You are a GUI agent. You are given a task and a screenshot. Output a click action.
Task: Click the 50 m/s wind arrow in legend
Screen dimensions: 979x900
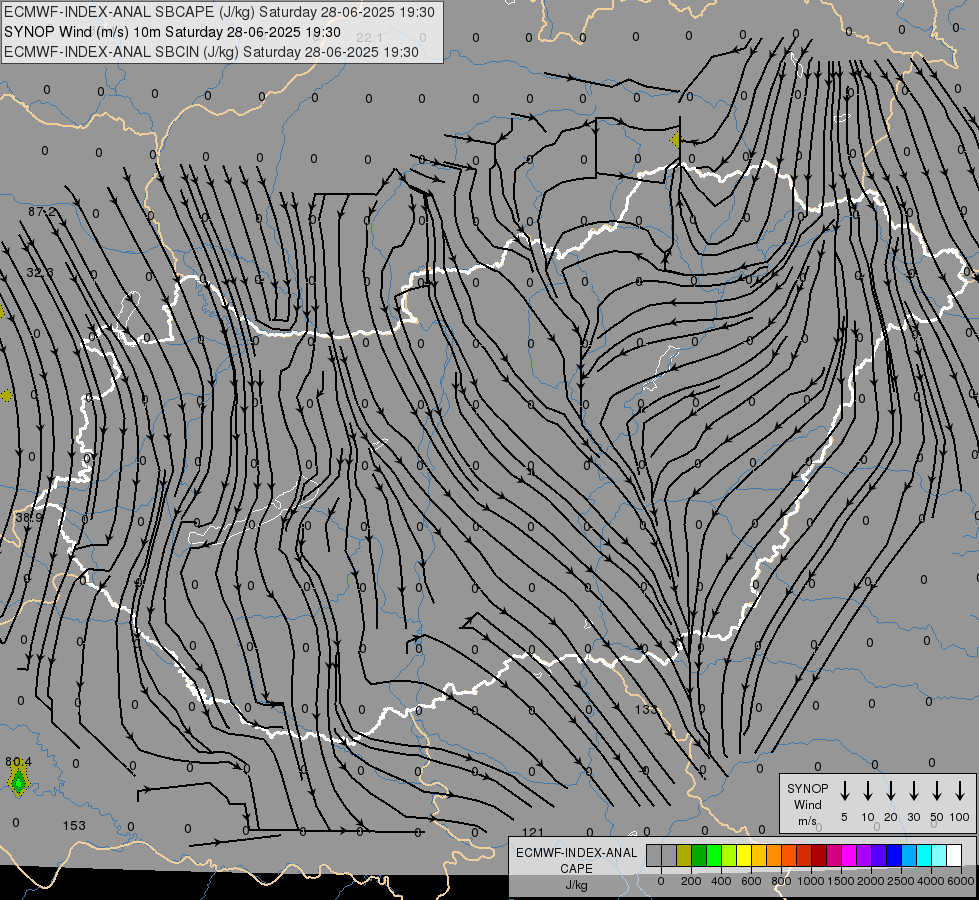[937, 790]
